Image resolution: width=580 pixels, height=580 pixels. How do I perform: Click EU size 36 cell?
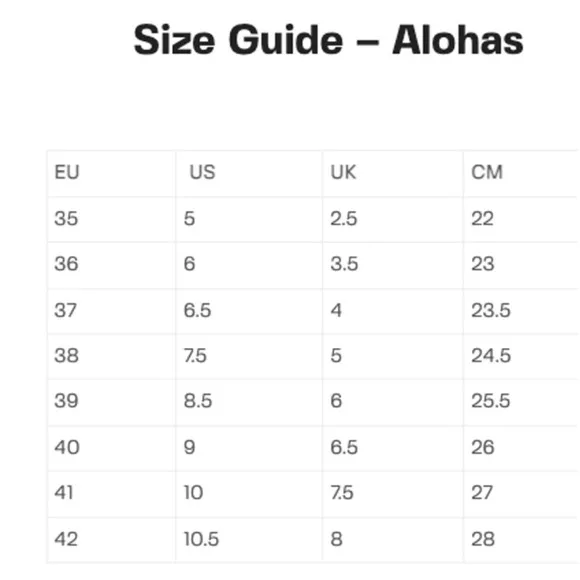(x=112, y=265)
